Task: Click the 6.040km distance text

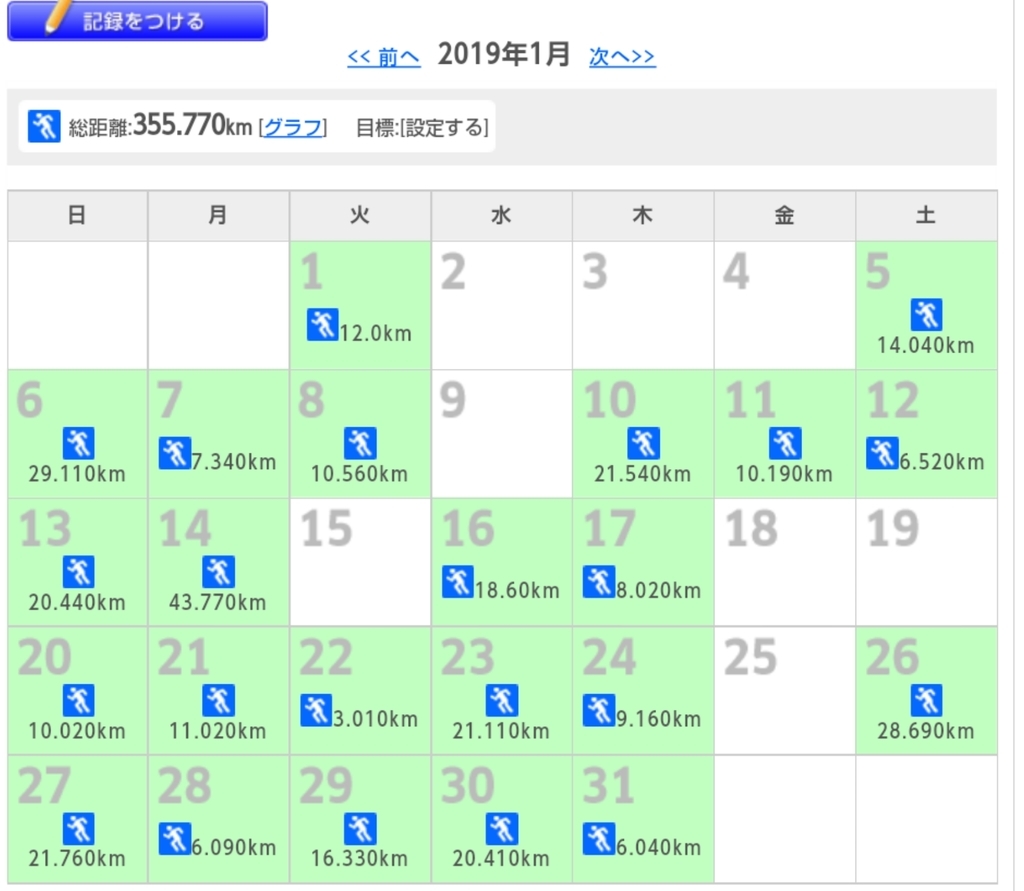Action: click(658, 848)
